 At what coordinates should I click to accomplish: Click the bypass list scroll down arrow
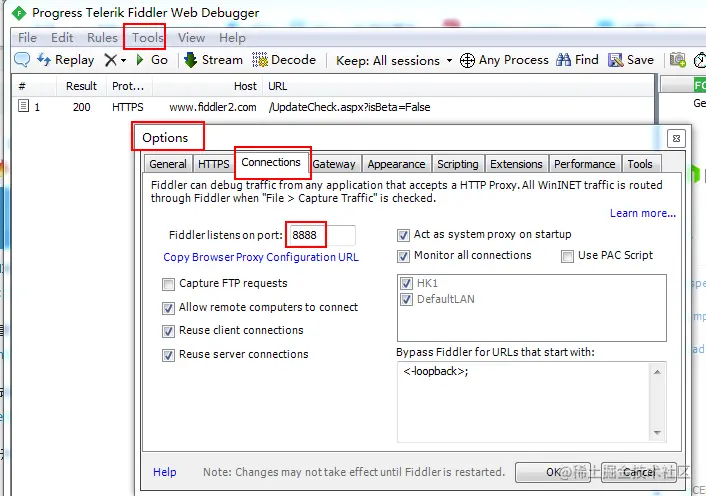[x=657, y=433]
